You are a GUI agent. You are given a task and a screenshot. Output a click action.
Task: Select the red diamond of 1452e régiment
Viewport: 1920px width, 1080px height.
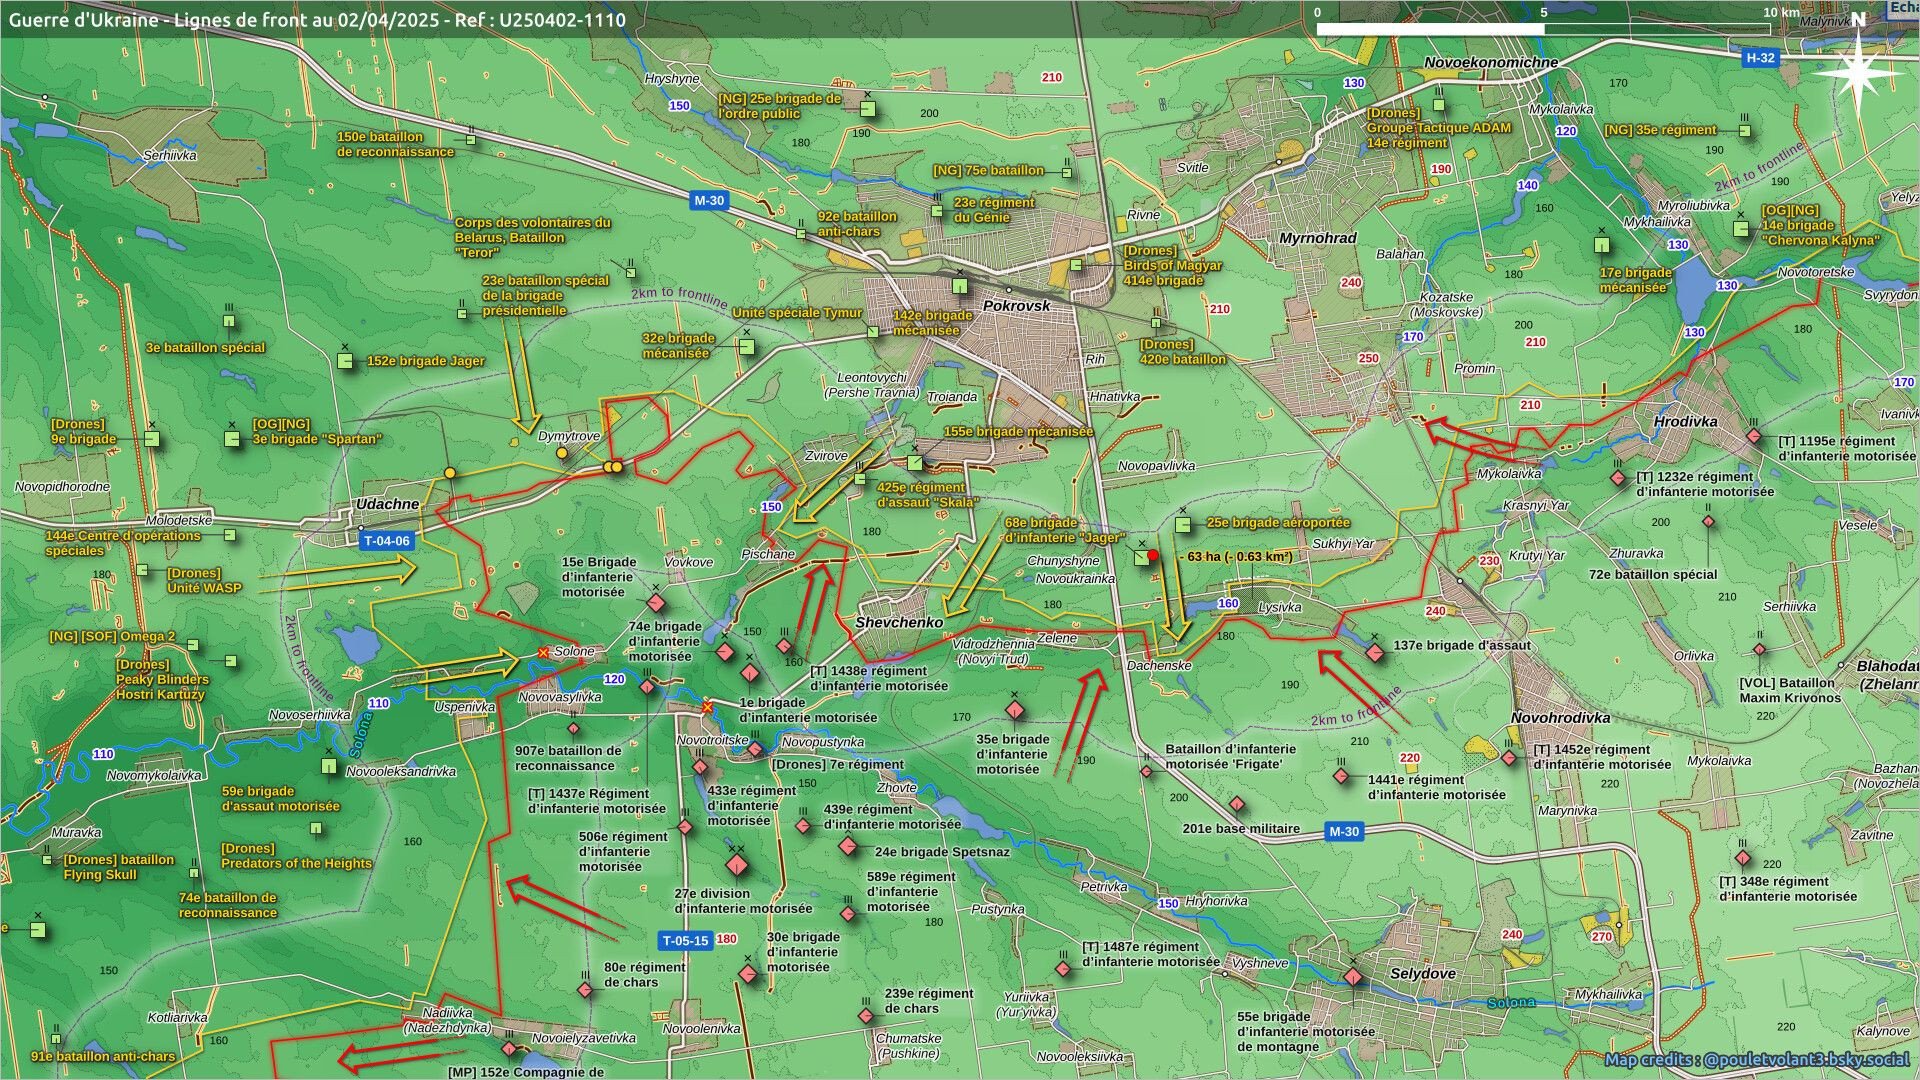click(1509, 759)
